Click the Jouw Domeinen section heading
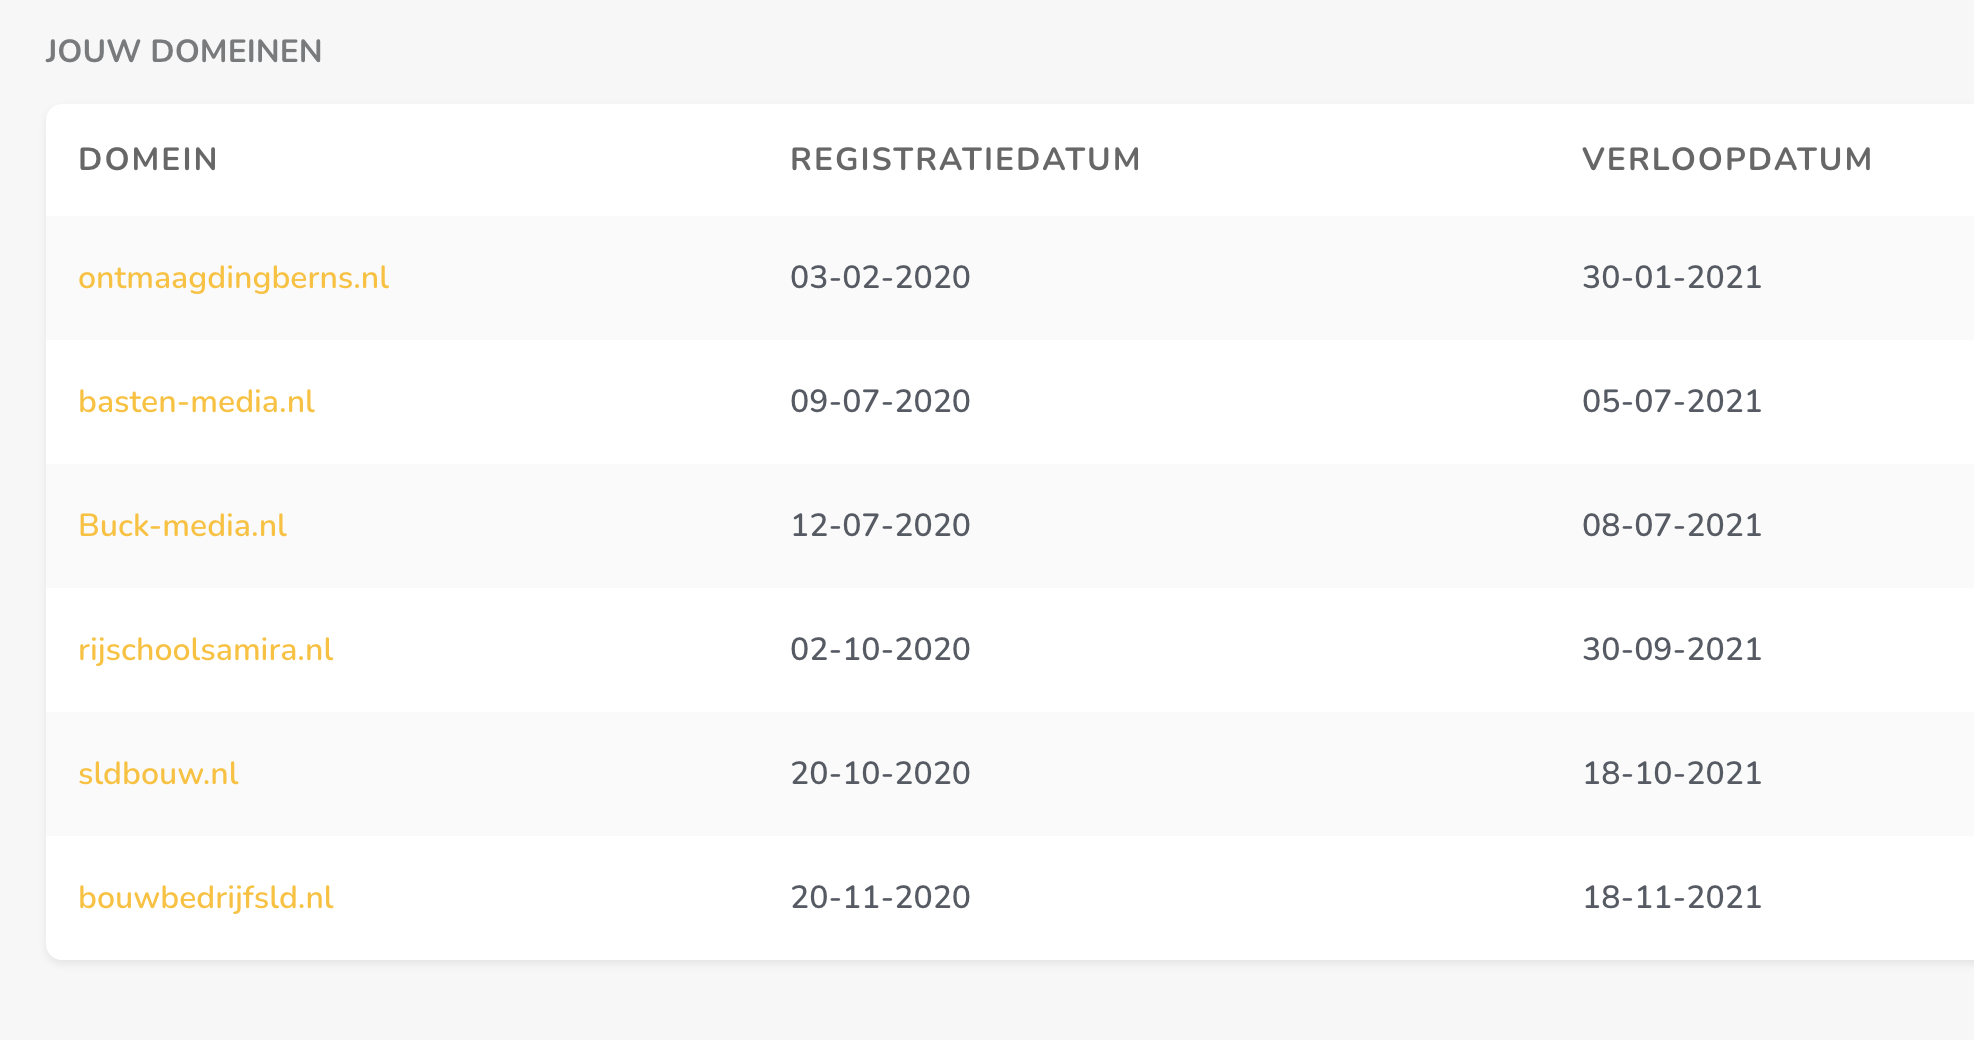The width and height of the screenshot is (1974, 1040). [x=183, y=52]
